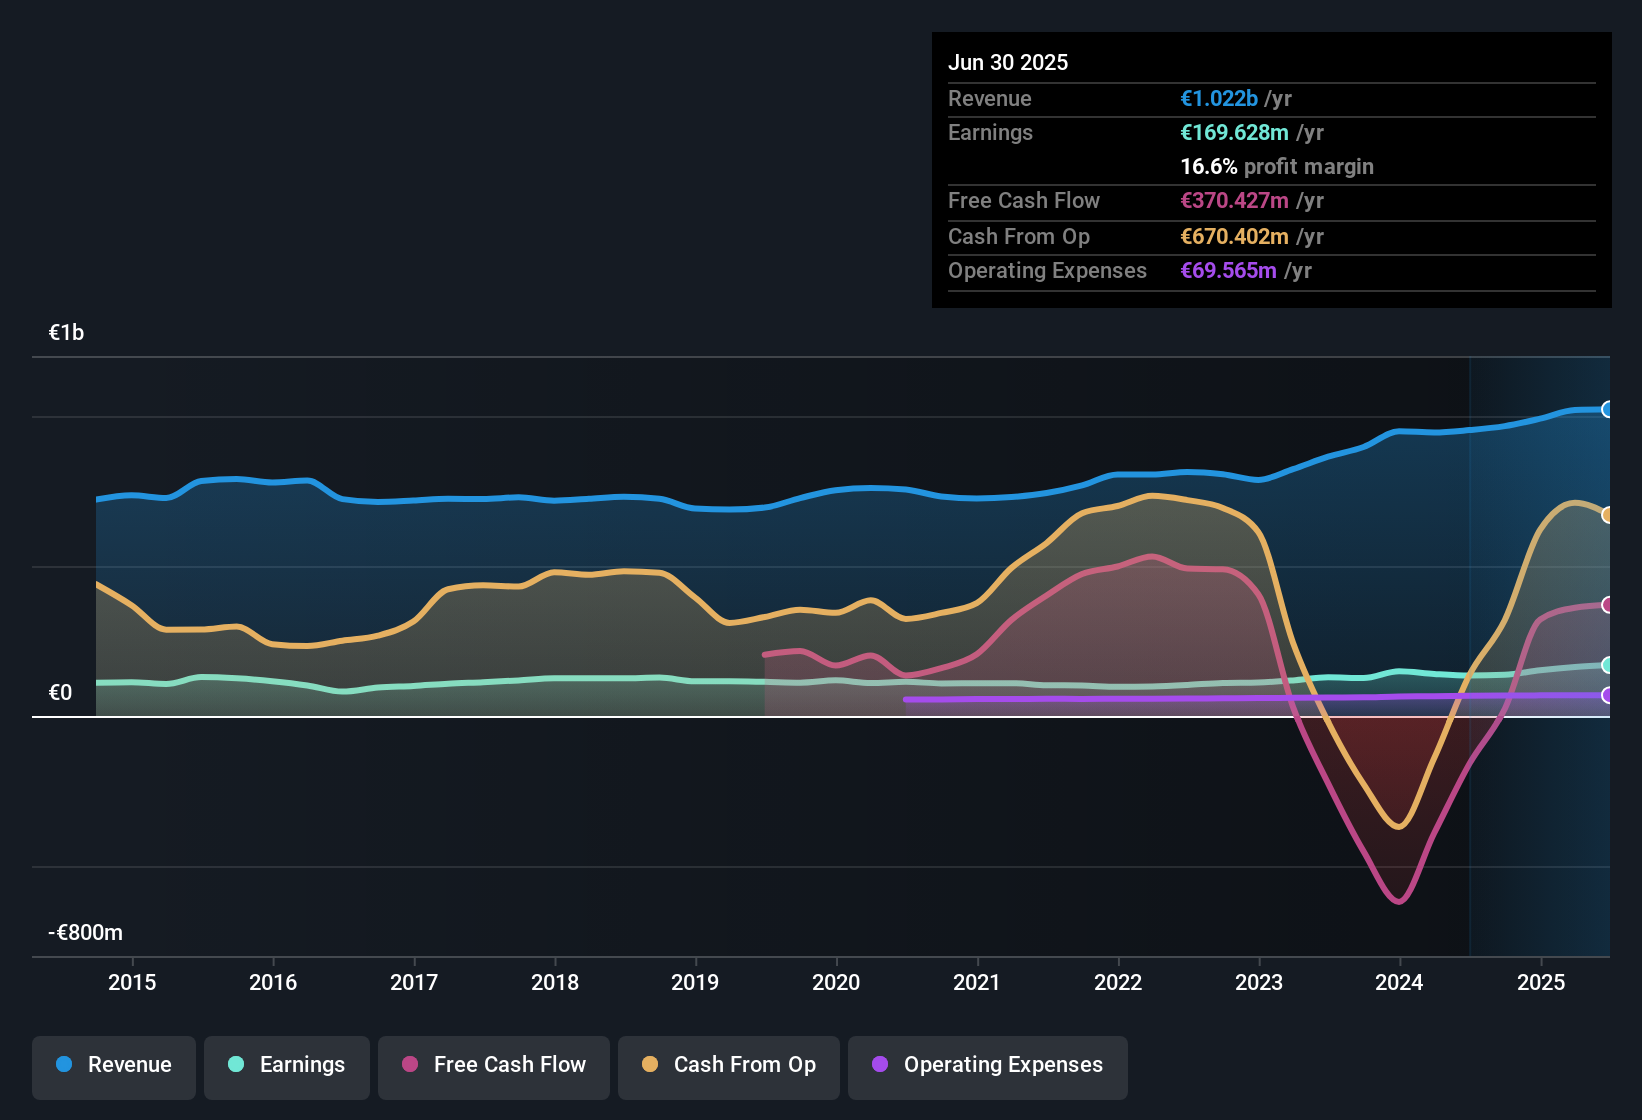Viewport: 1642px width, 1120px height.
Task: Click the blue Revenue legend dot
Action: click(x=62, y=1065)
